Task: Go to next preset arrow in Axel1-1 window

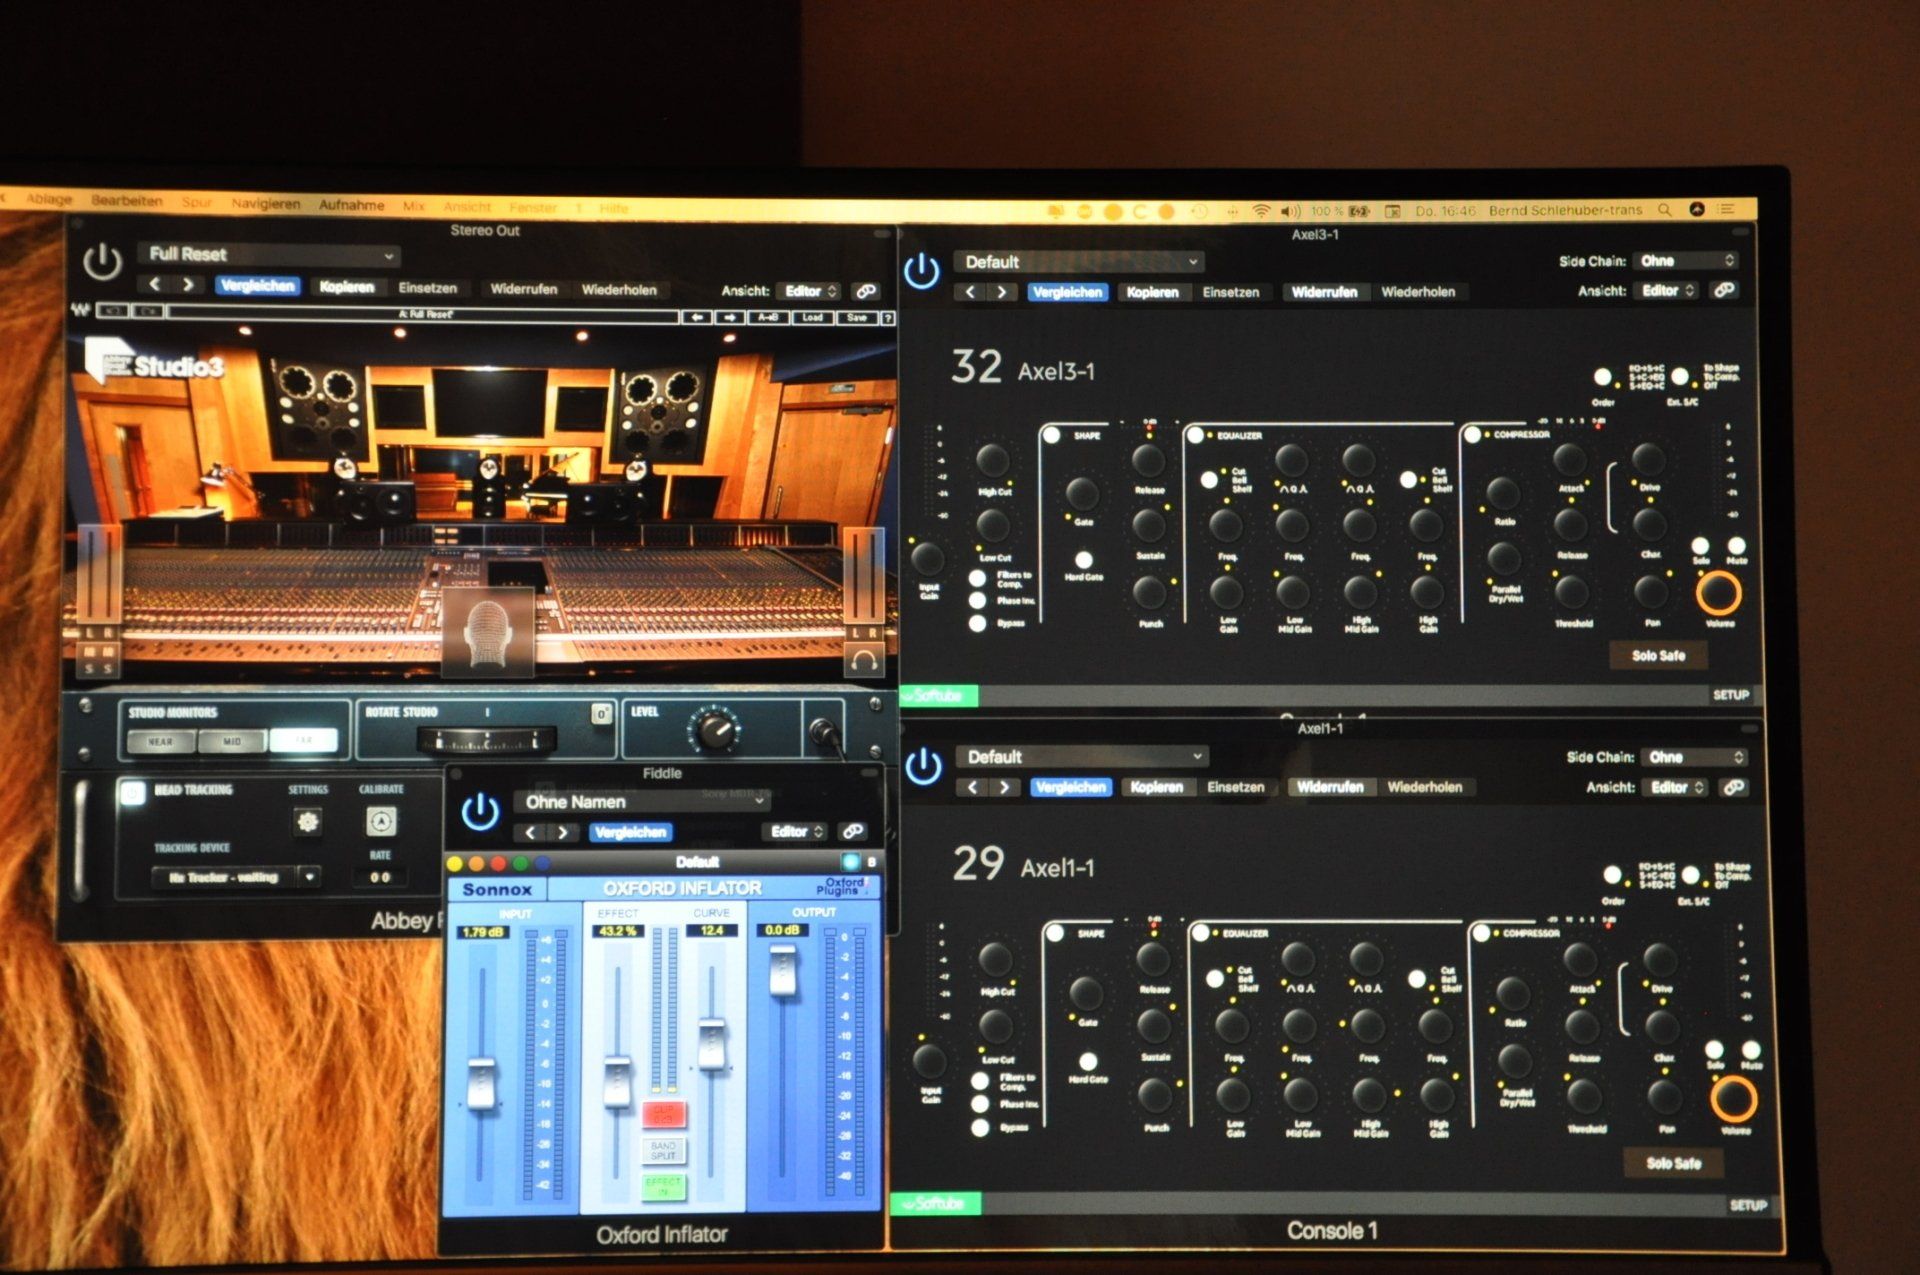Action: pyautogui.click(x=1004, y=787)
